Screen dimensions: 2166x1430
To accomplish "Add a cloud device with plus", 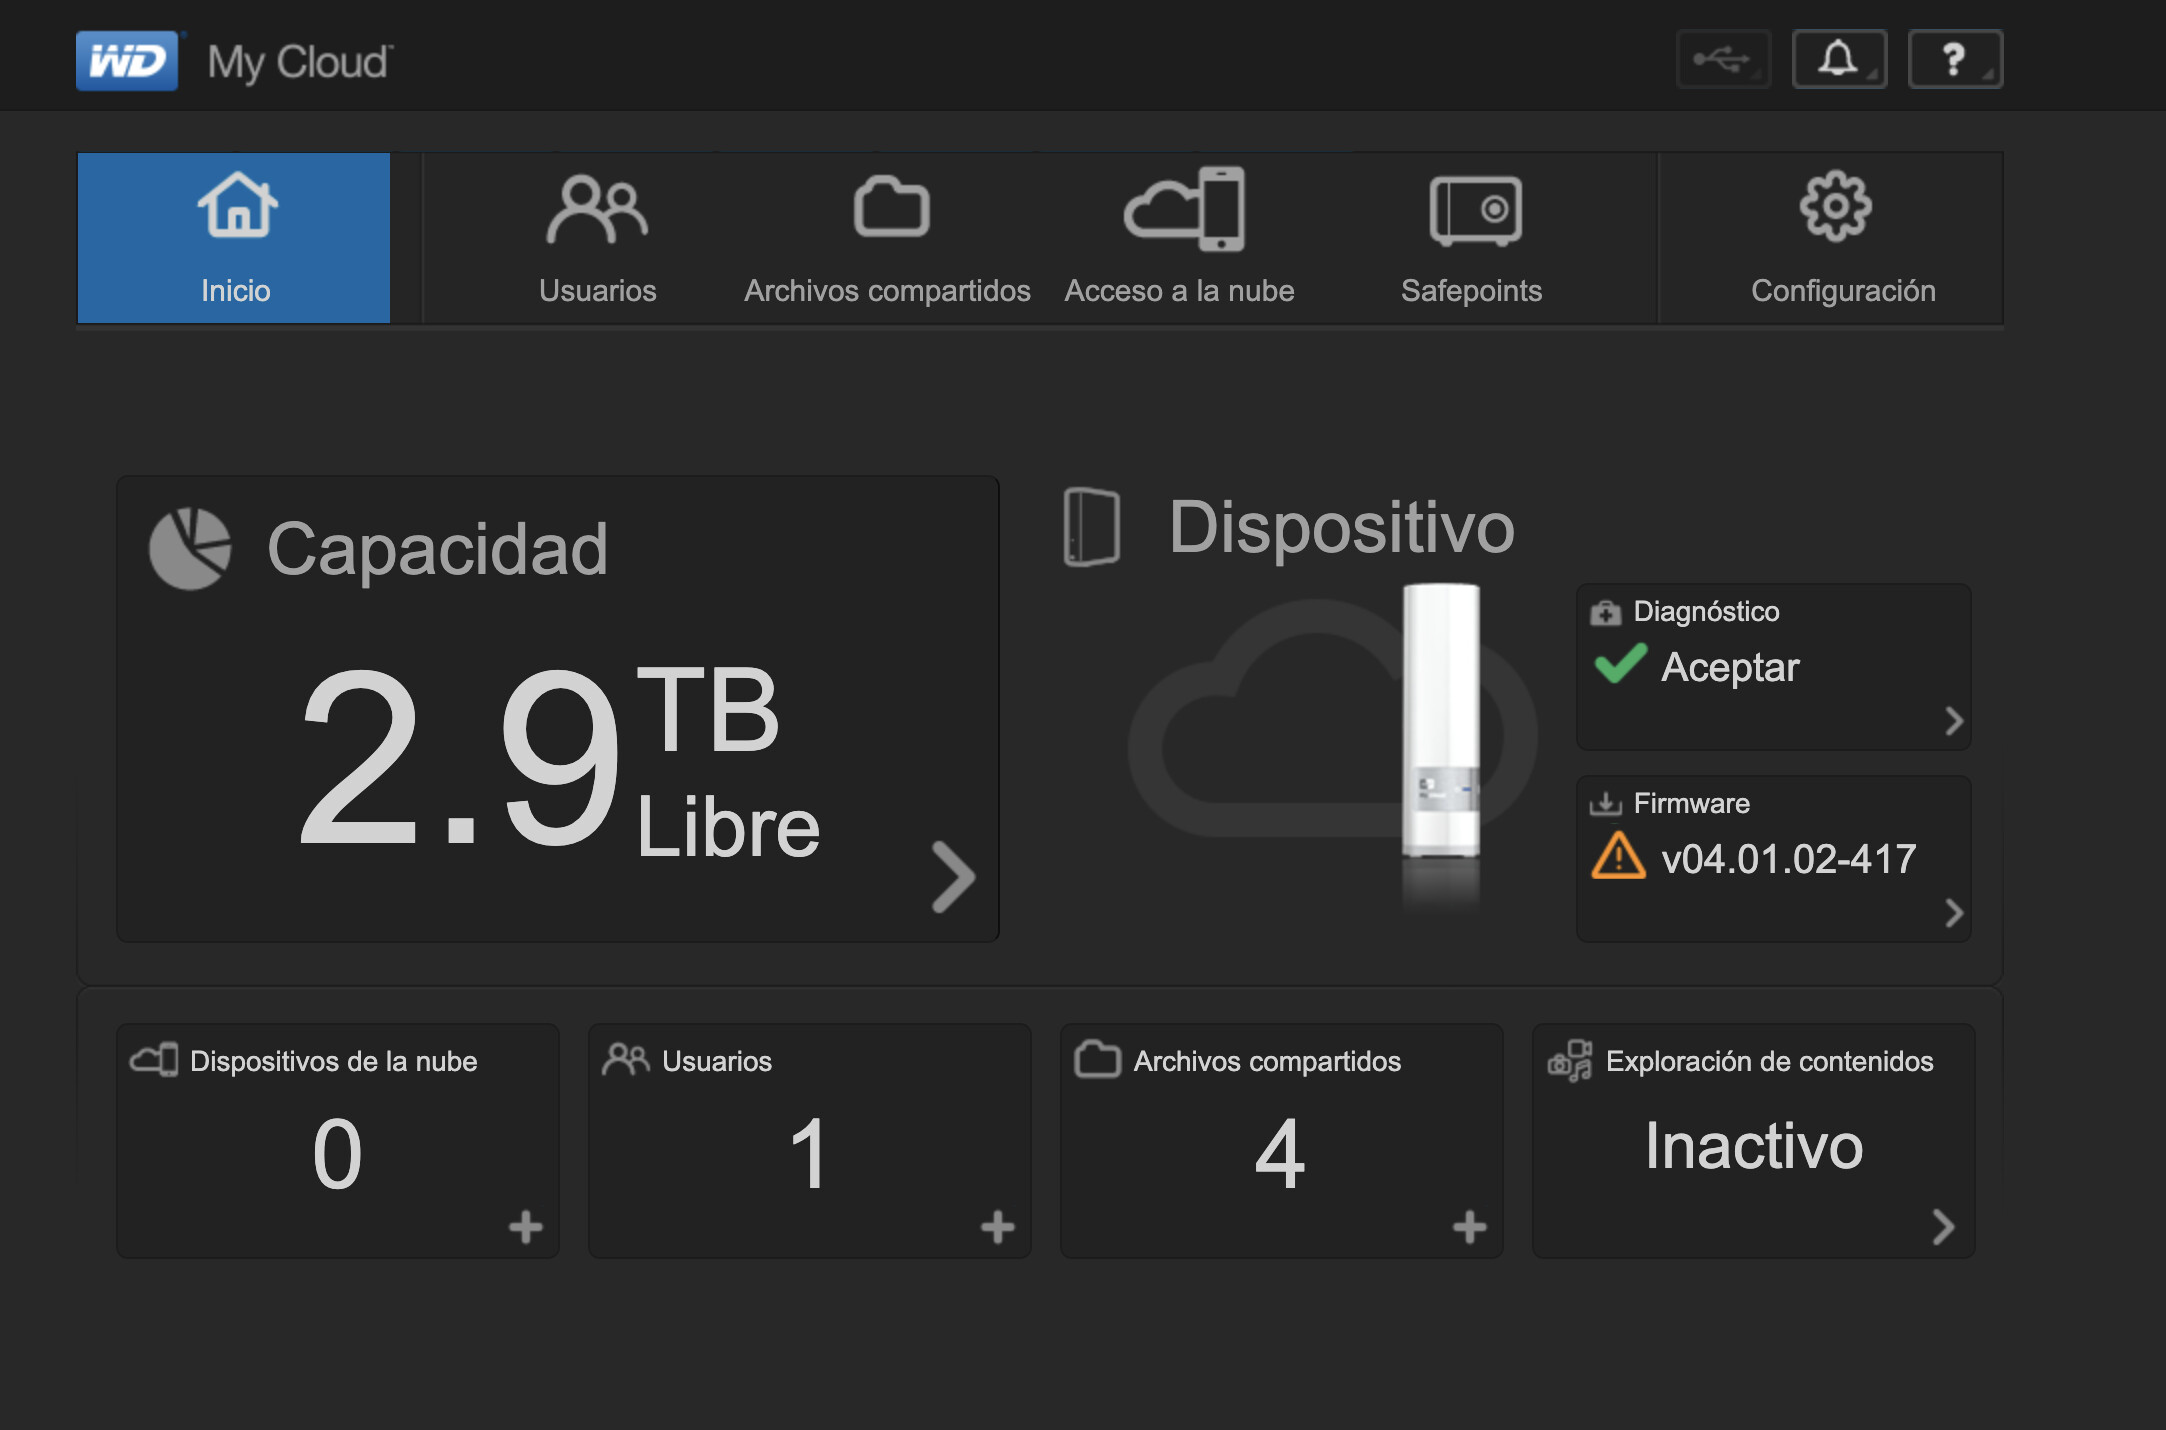I will click(x=526, y=1227).
